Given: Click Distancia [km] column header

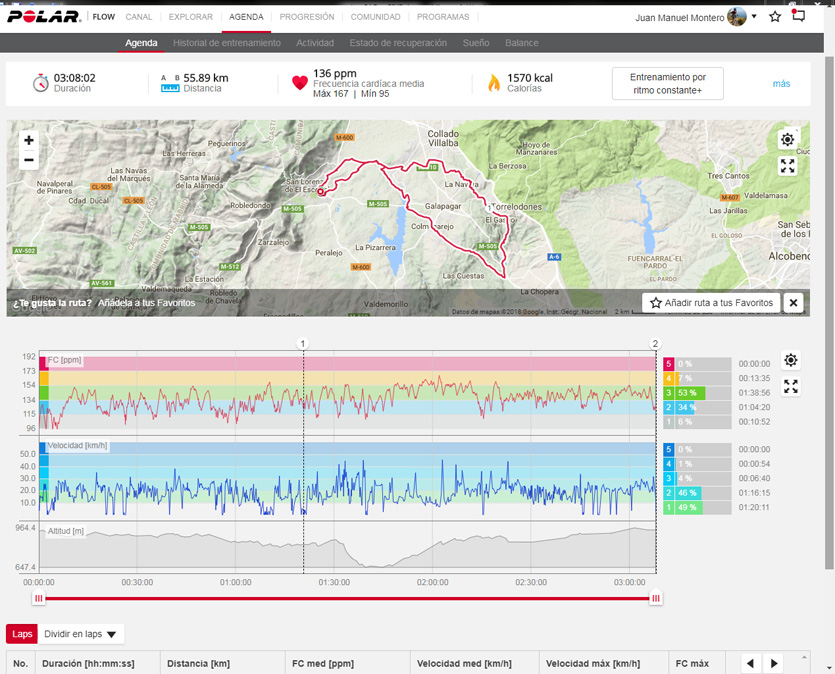Looking at the screenshot, I should tap(199, 664).
